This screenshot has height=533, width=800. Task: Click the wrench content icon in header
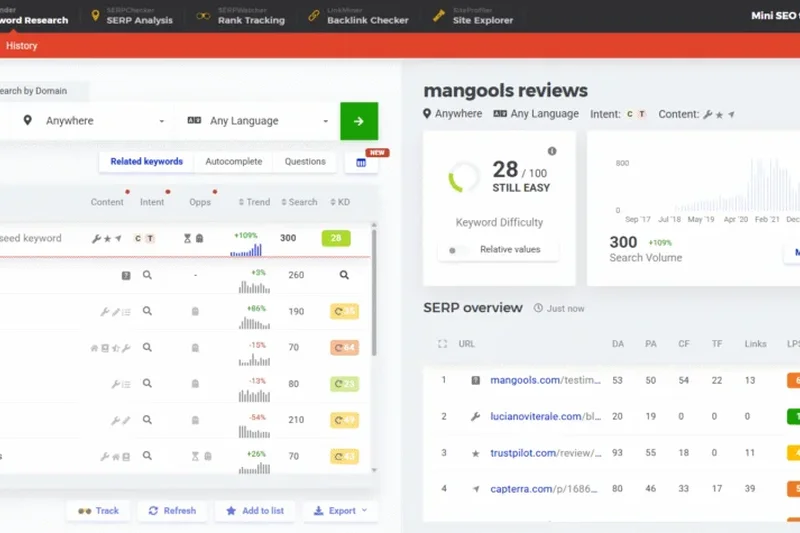(x=707, y=115)
